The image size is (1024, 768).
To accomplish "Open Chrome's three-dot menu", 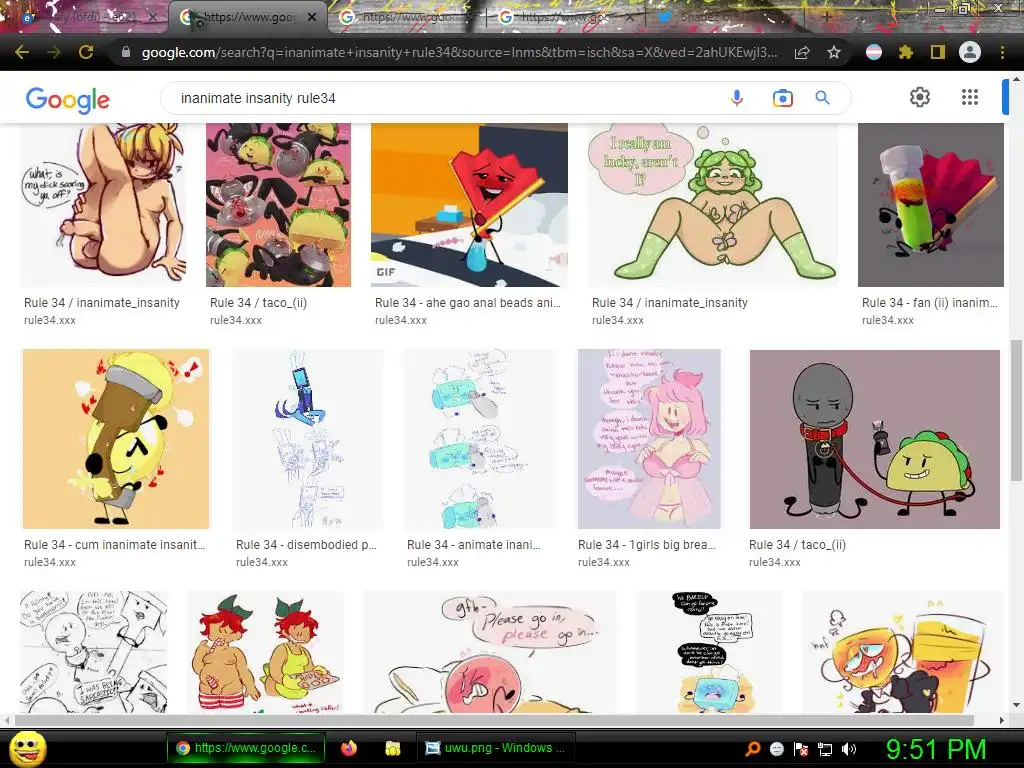I will (x=1002, y=52).
